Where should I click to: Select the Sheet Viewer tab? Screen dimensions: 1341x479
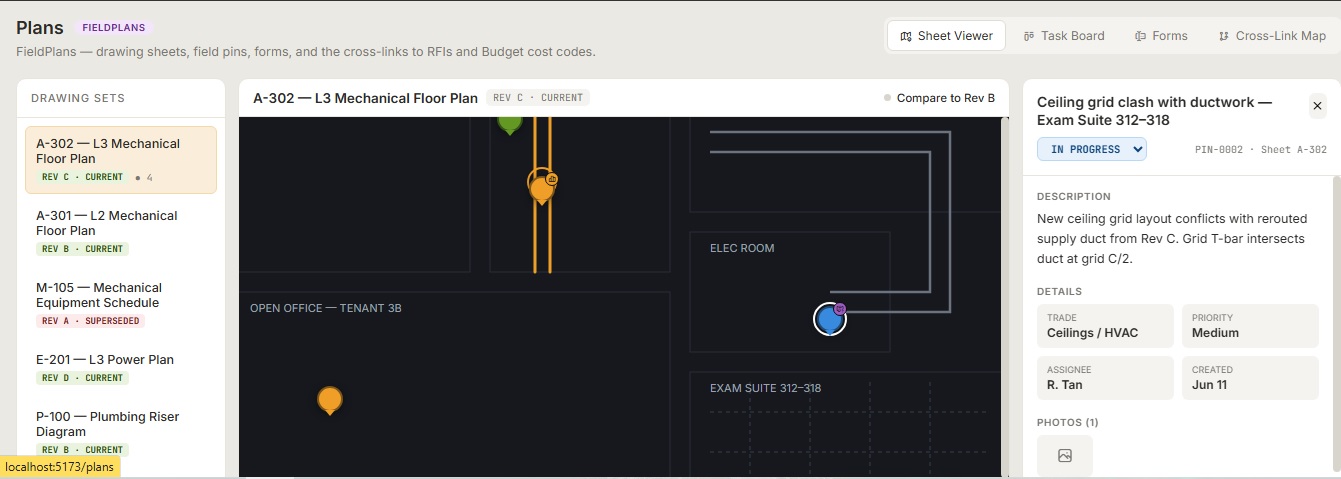point(946,36)
